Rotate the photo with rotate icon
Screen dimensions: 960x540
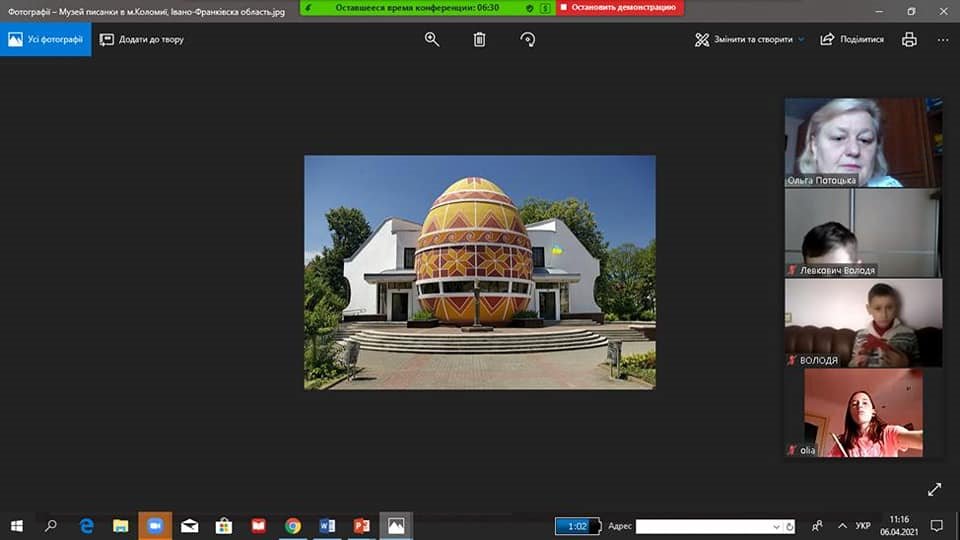(x=527, y=39)
